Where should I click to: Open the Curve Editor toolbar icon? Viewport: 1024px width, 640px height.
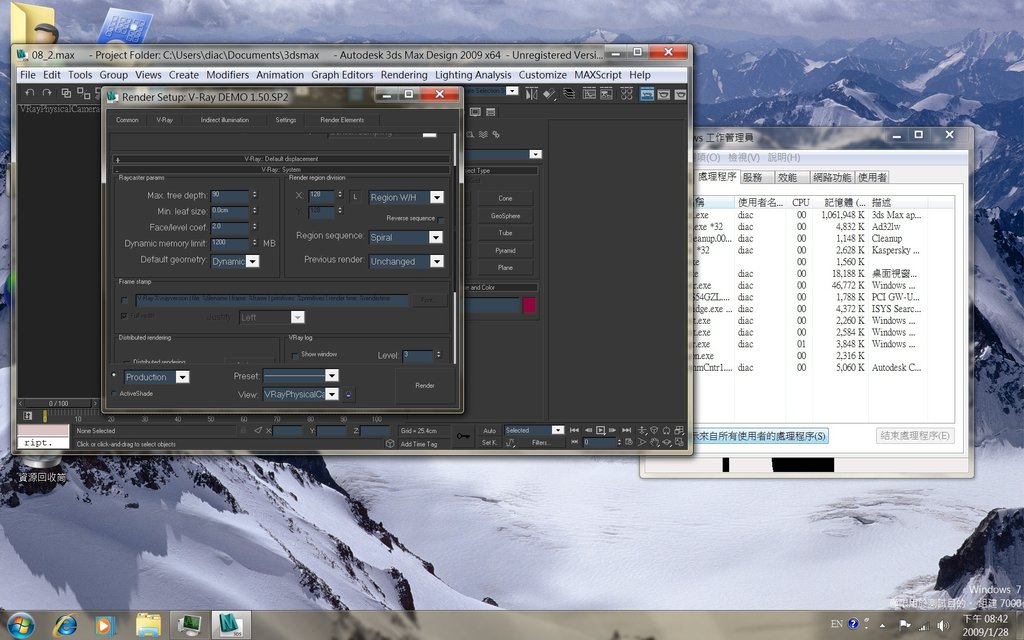pyautogui.click(x=589, y=94)
